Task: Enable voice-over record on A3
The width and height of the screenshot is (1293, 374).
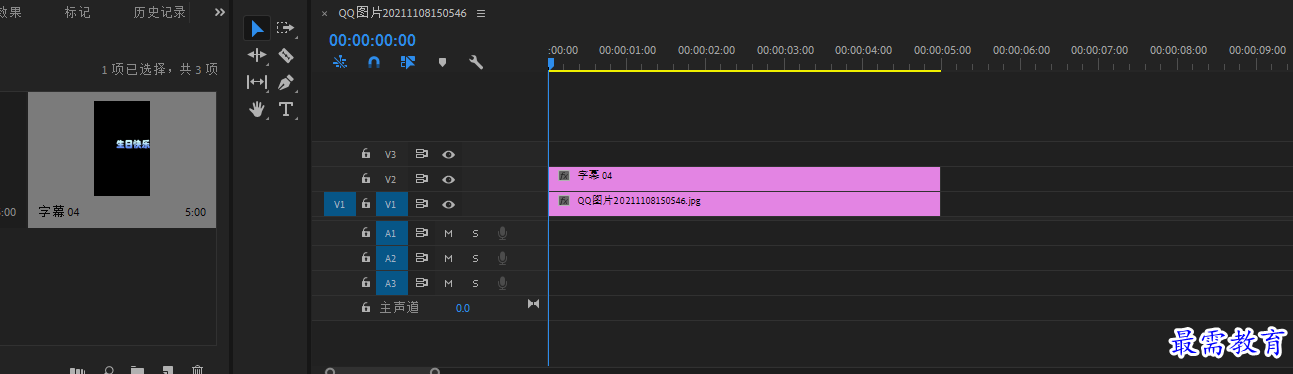Action: click(503, 283)
